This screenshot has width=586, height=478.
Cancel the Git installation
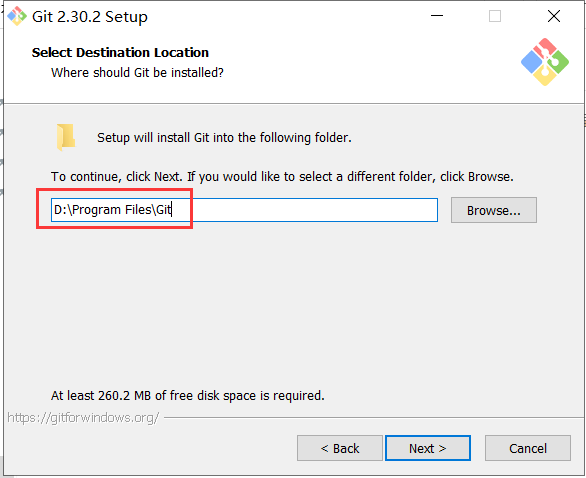(528, 448)
